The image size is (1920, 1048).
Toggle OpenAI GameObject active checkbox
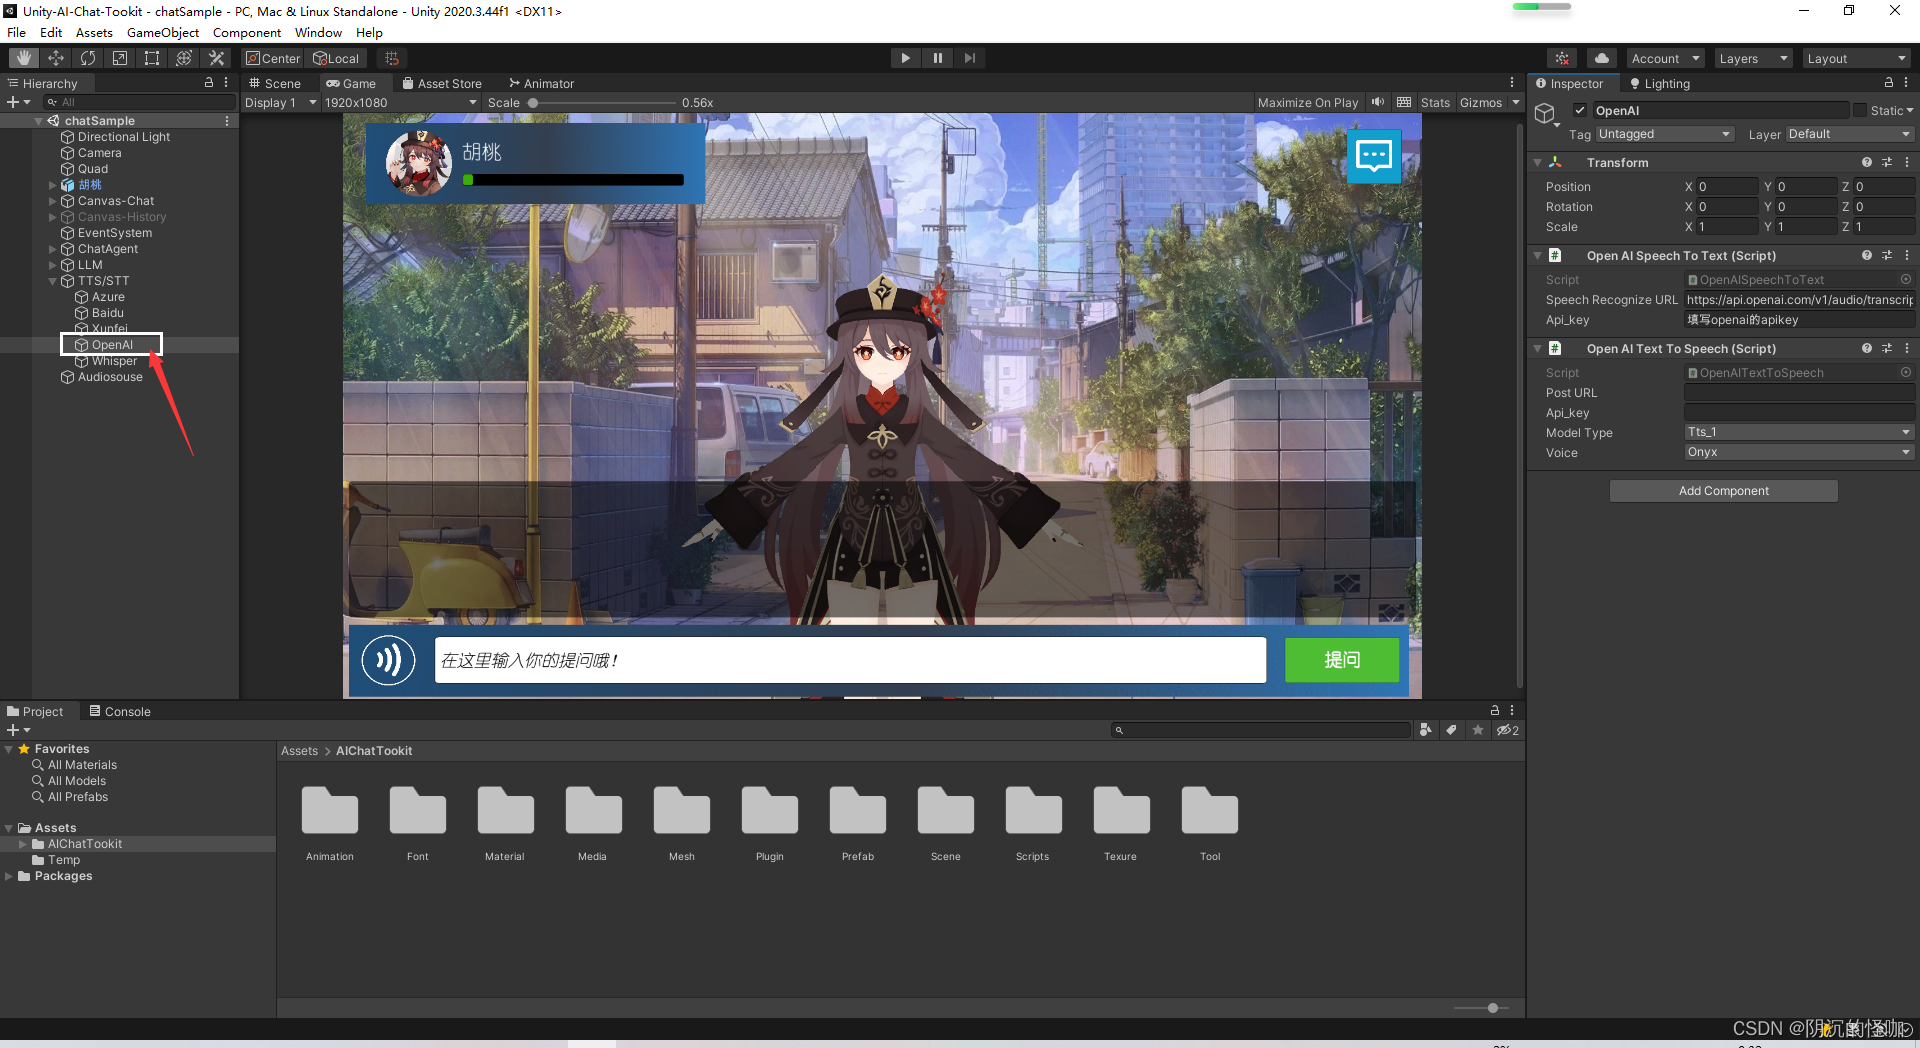tap(1580, 110)
